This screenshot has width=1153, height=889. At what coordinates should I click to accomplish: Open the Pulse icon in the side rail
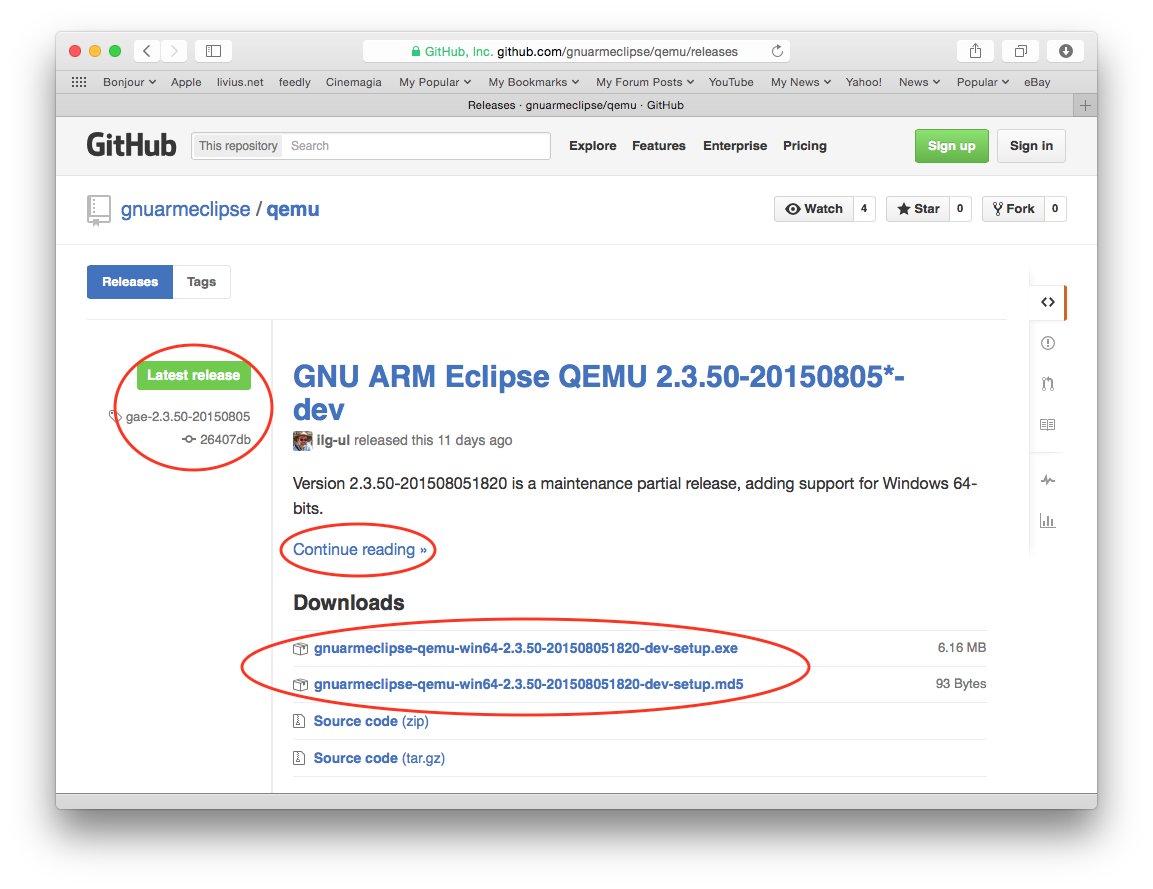1048,480
